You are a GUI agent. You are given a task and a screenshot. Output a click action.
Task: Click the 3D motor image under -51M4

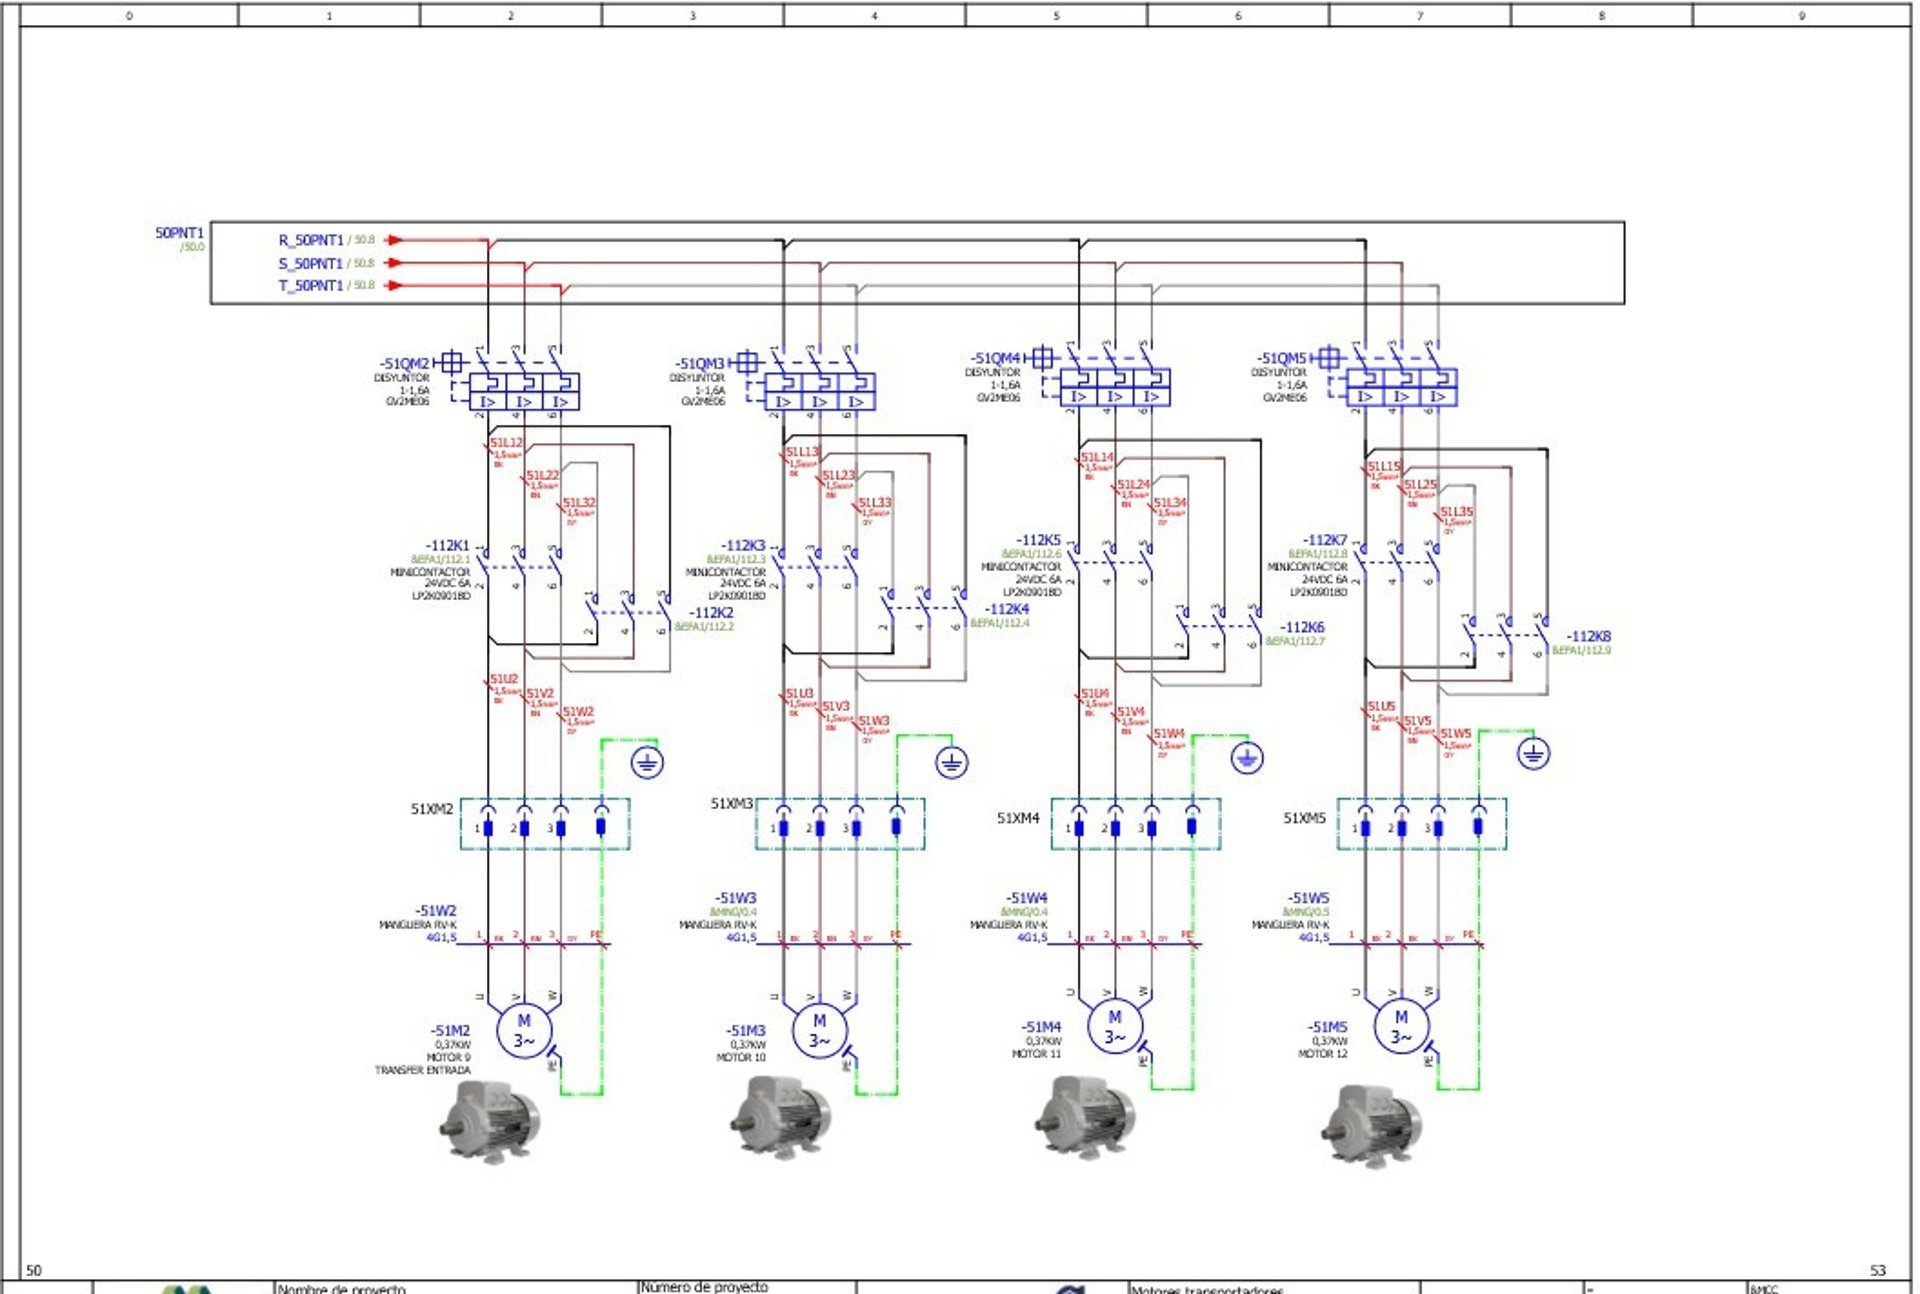click(x=1084, y=1118)
